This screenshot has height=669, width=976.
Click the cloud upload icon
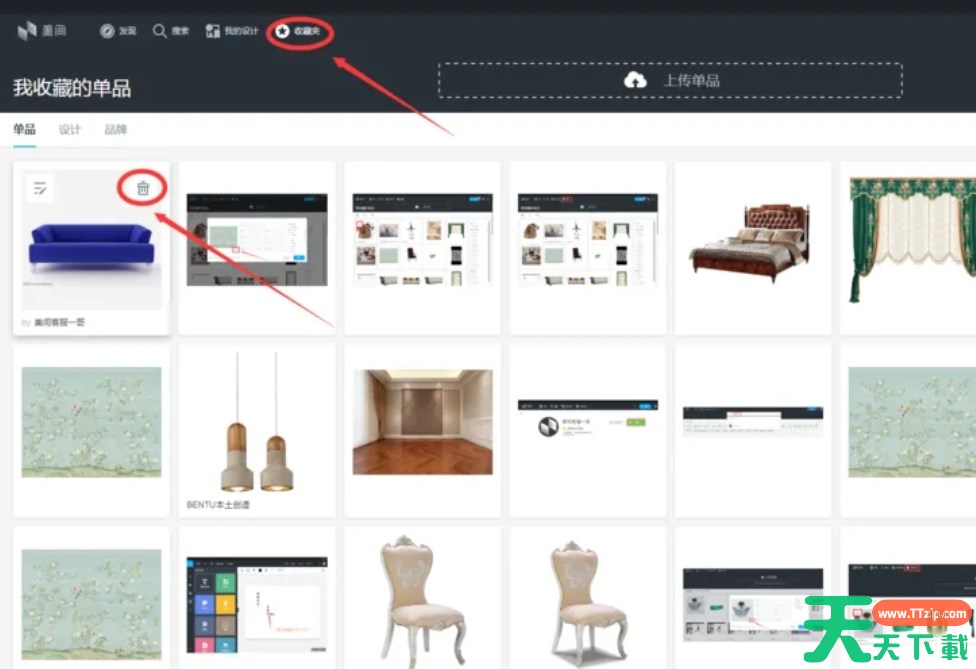(635, 81)
